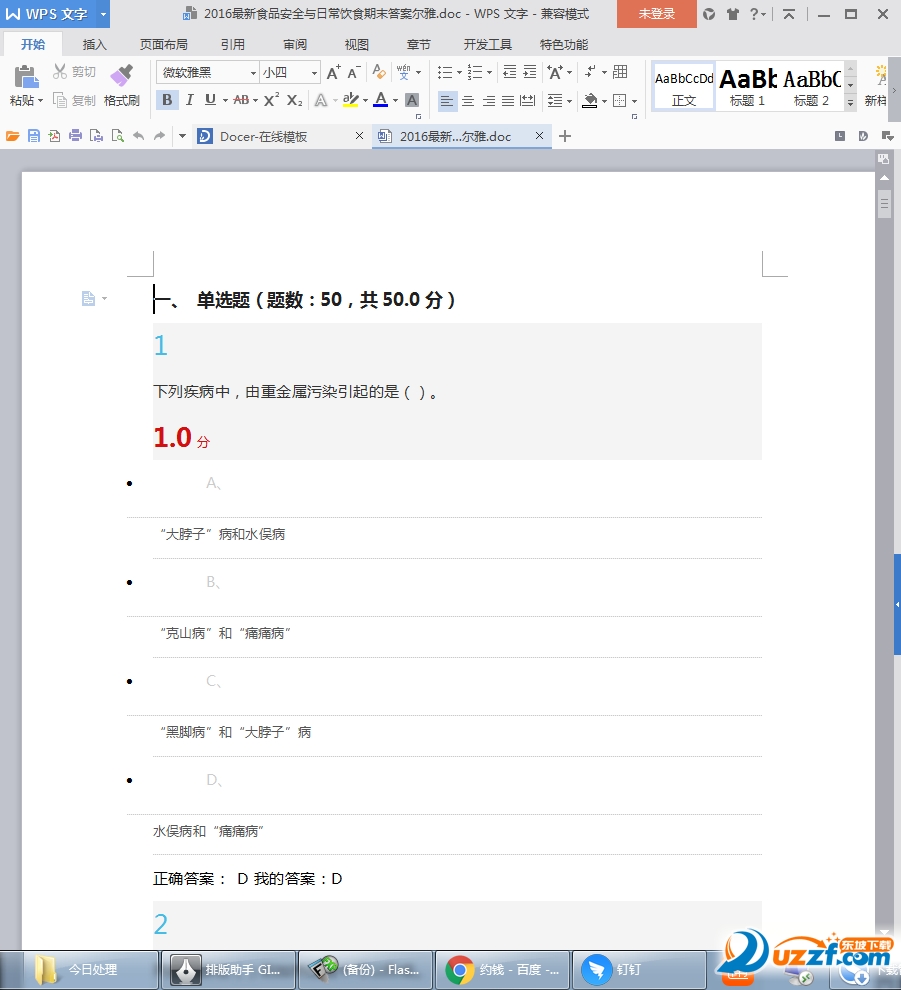Save document with floppy disk icon
Image resolution: width=901 pixels, height=990 pixels.
(33, 136)
